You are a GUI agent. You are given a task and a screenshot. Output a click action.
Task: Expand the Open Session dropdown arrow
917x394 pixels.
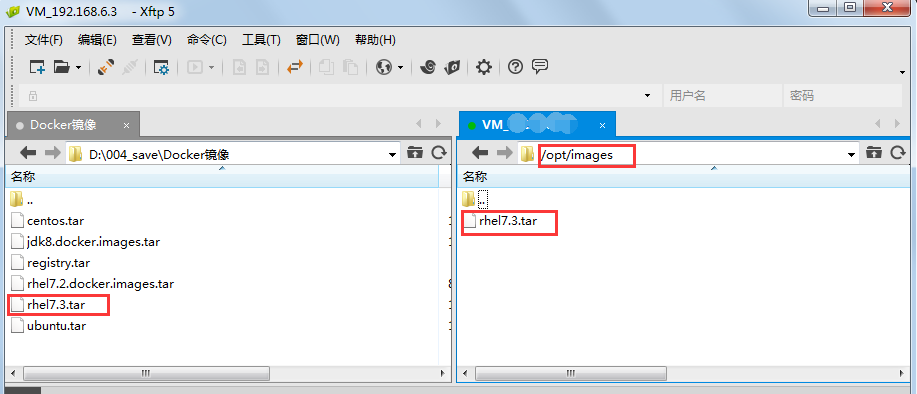[78, 68]
